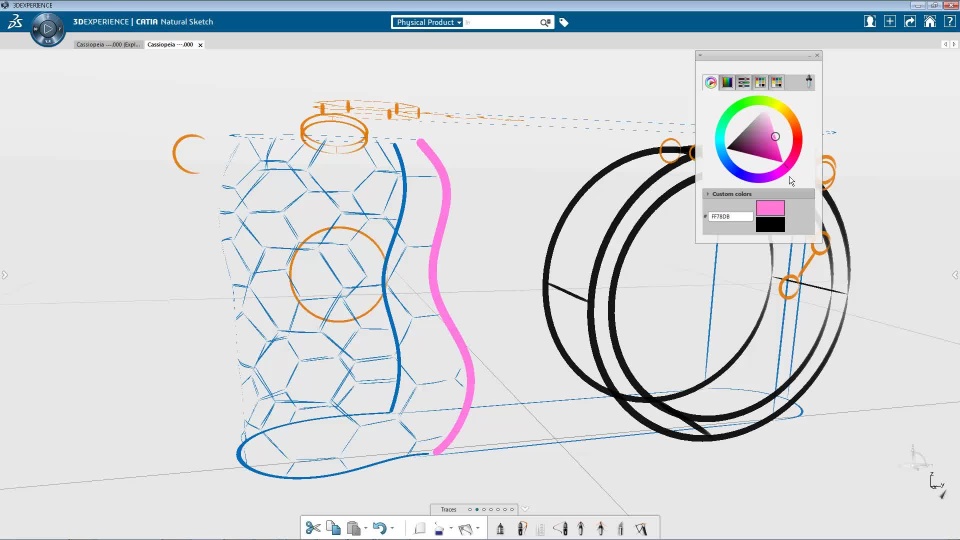Switch to second color palette tab

coord(776,82)
